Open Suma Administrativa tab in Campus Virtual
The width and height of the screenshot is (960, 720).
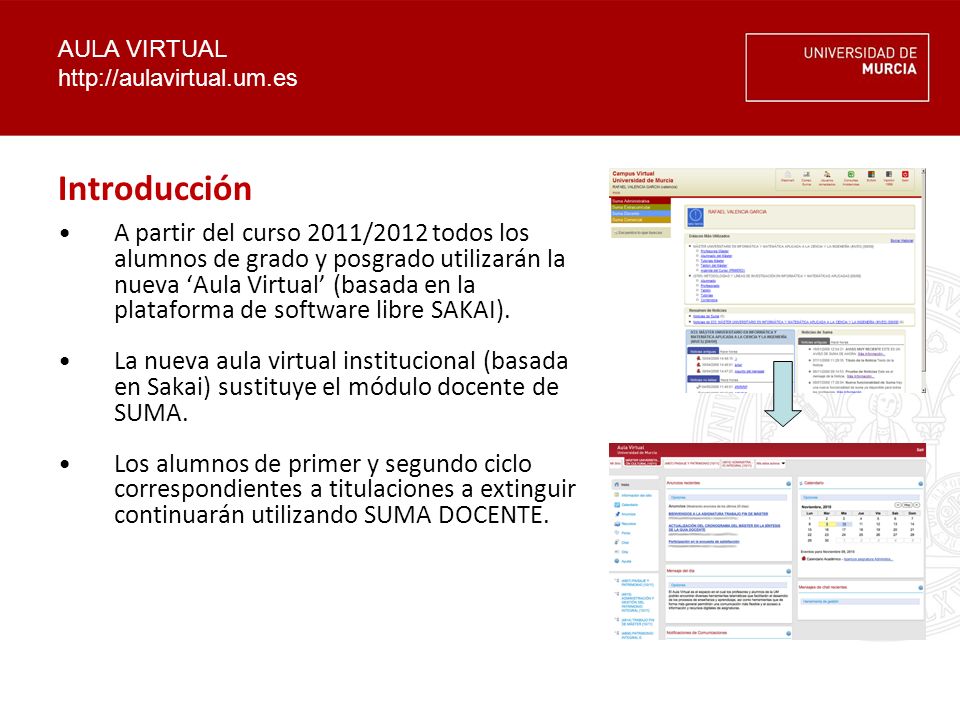(x=641, y=201)
